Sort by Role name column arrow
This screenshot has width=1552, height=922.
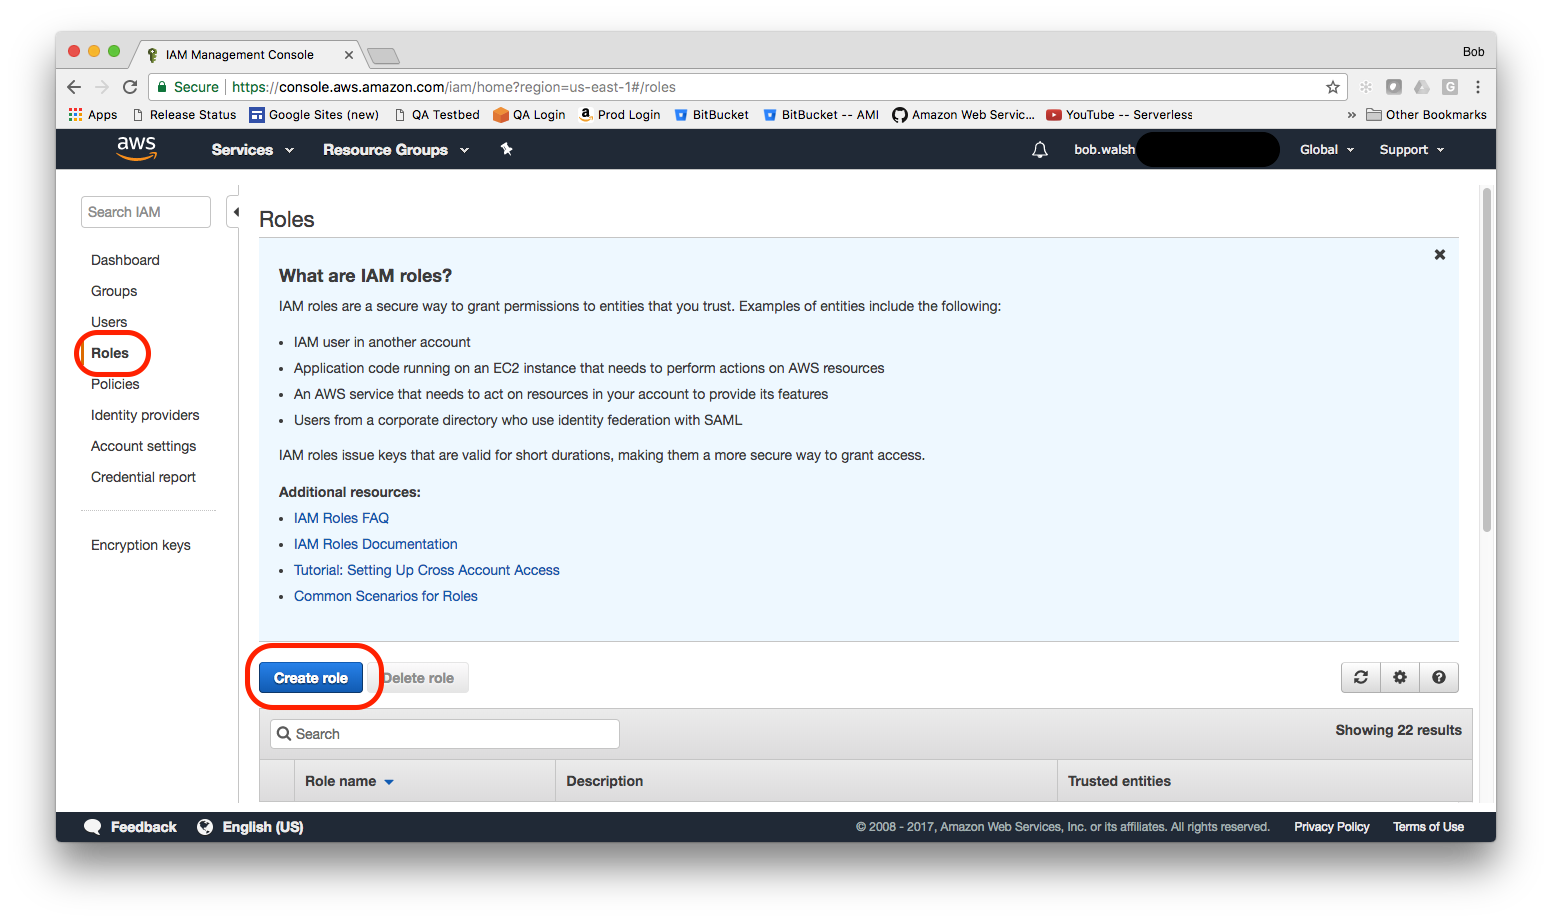click(389, 782)
